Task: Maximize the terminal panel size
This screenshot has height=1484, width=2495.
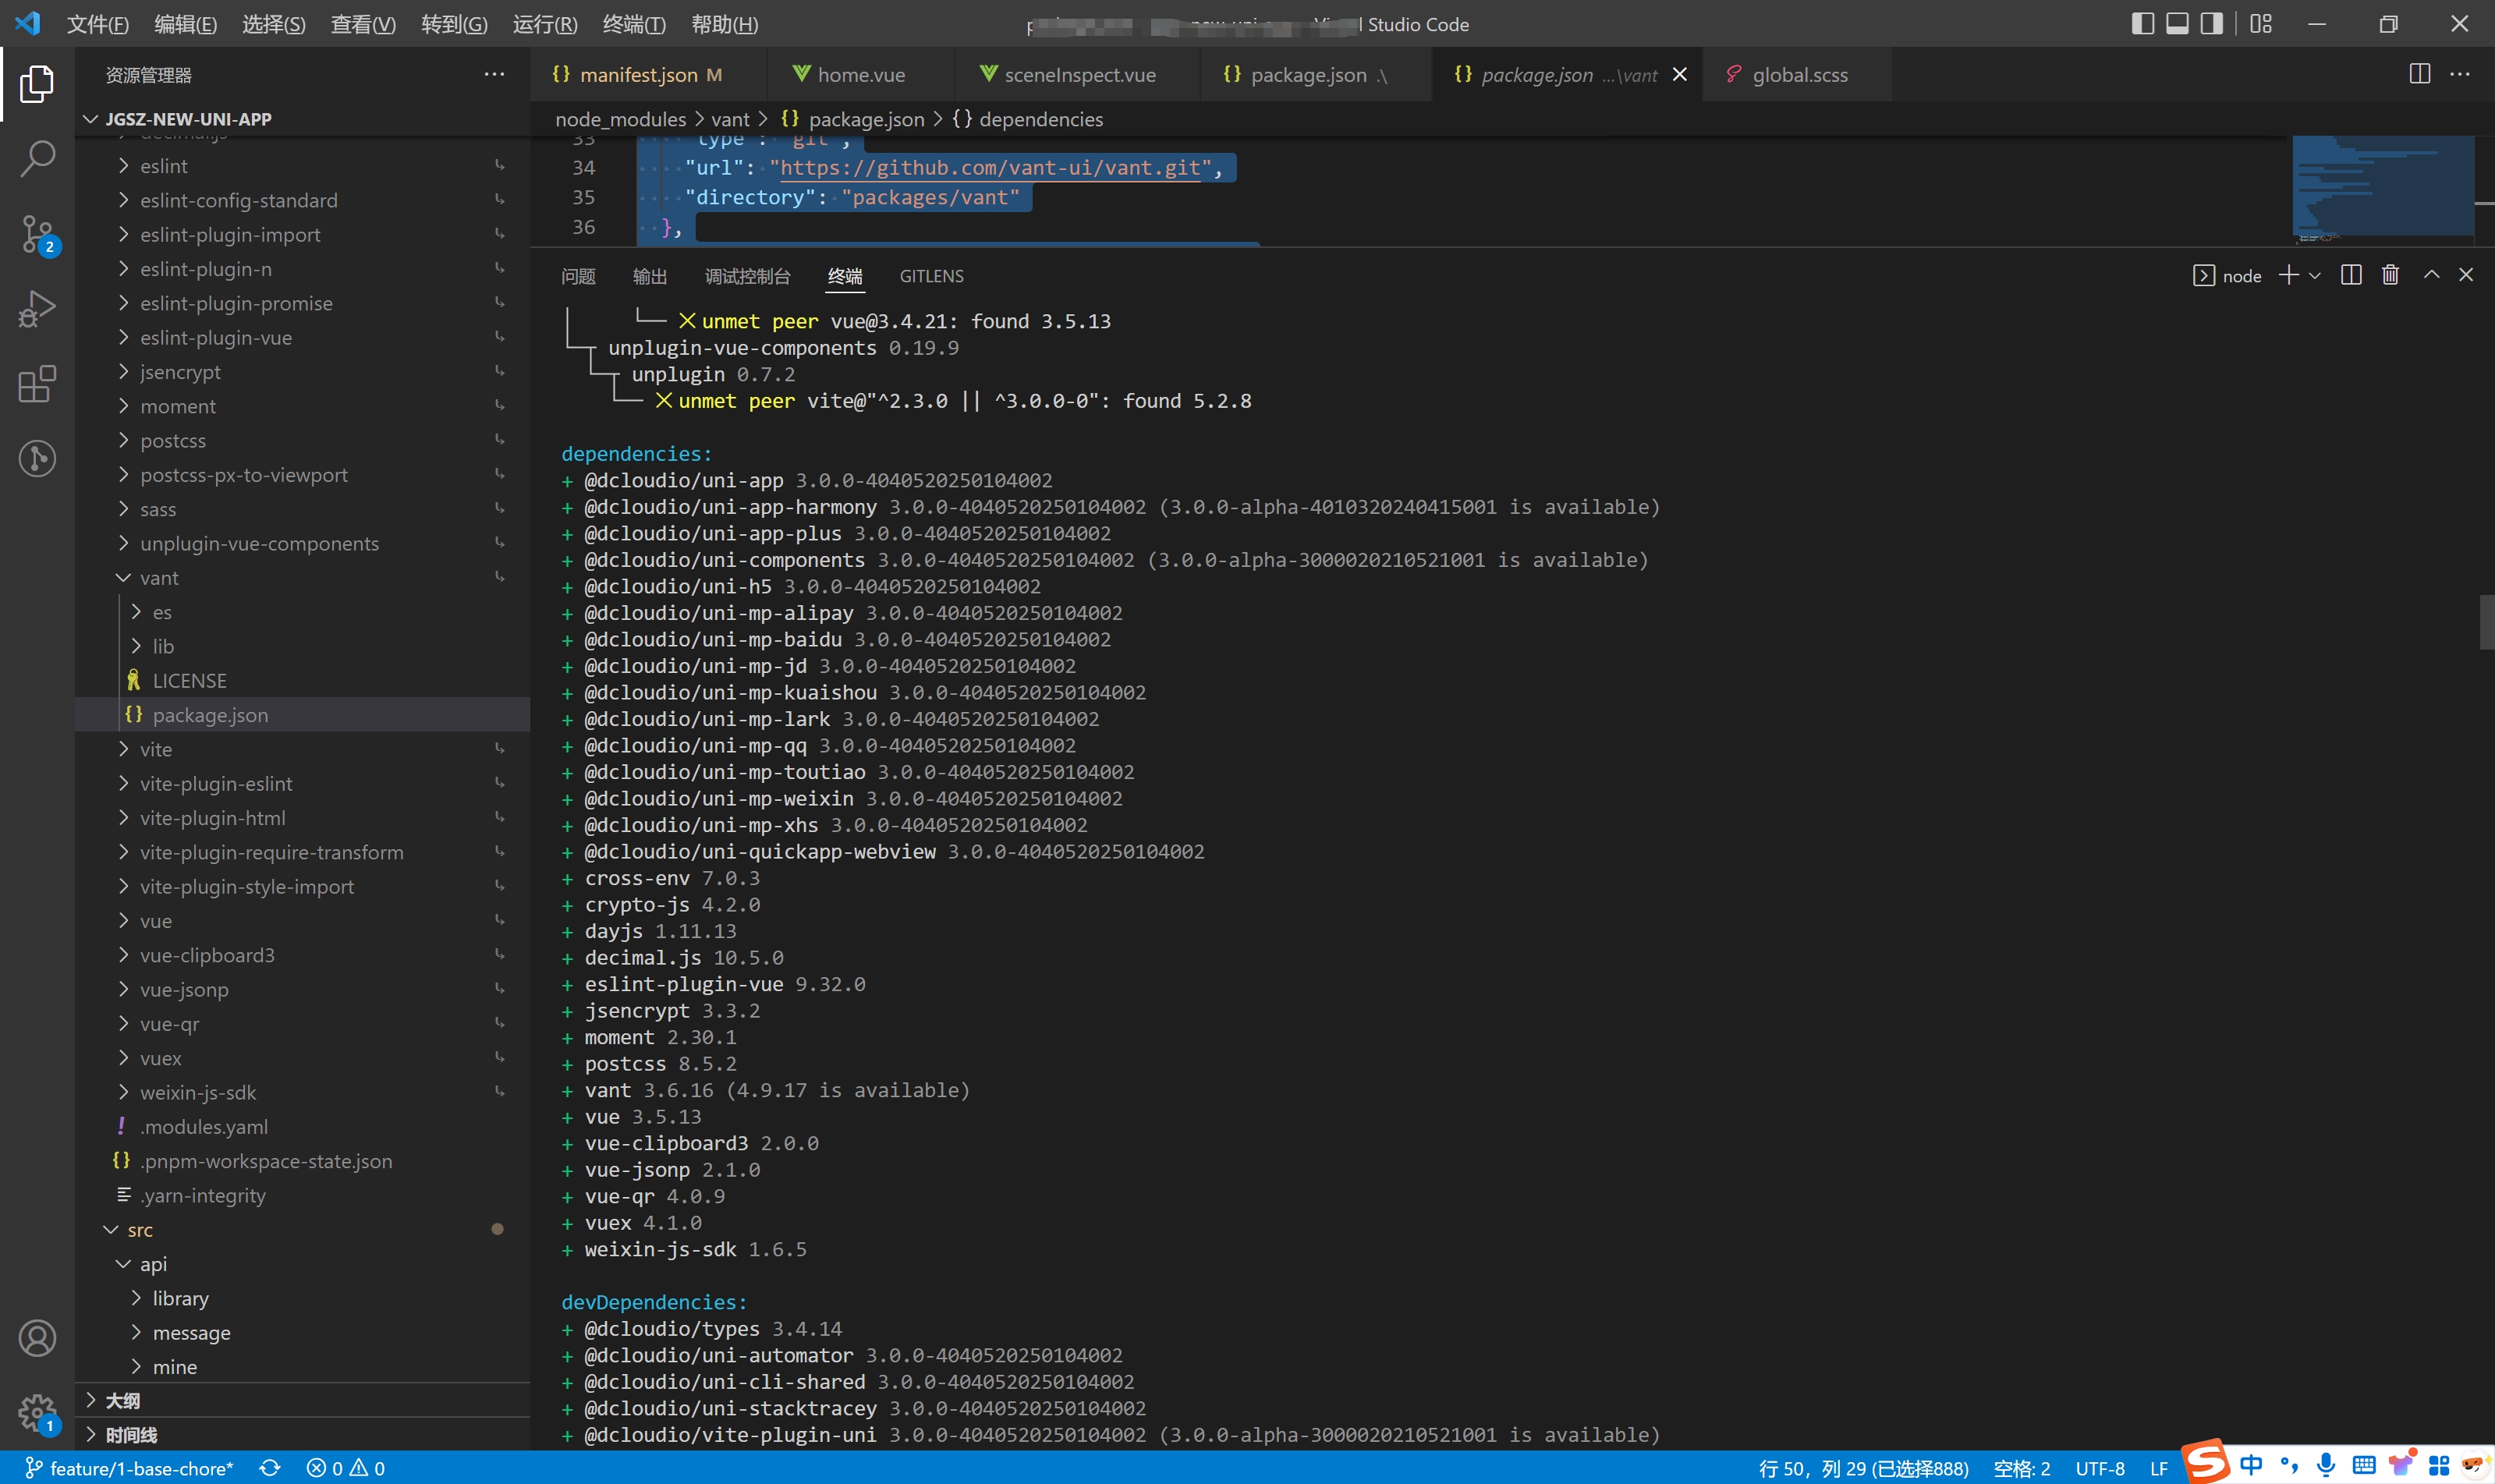Action: (2431, 275)
